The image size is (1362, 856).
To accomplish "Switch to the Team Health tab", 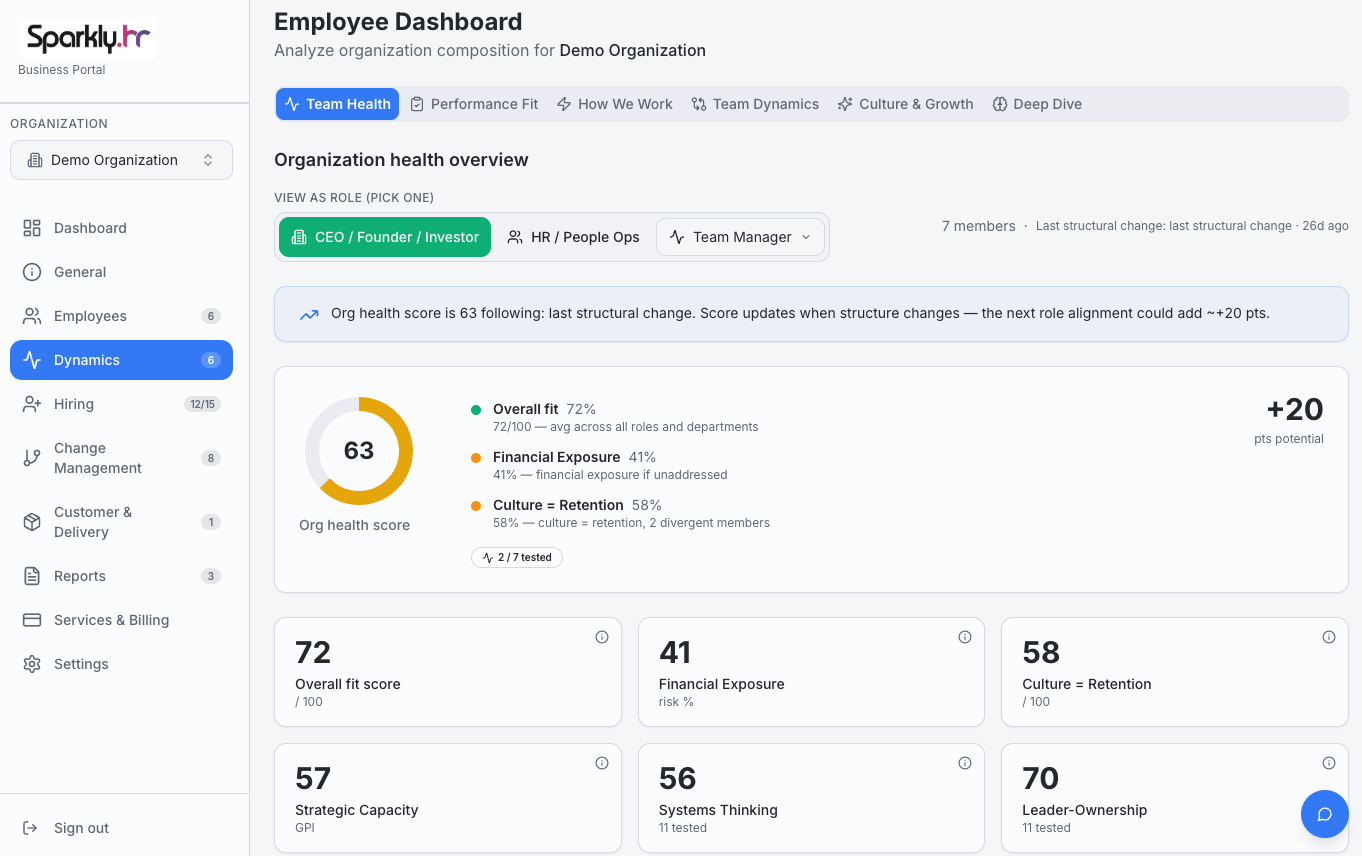I will pos(338,104).
